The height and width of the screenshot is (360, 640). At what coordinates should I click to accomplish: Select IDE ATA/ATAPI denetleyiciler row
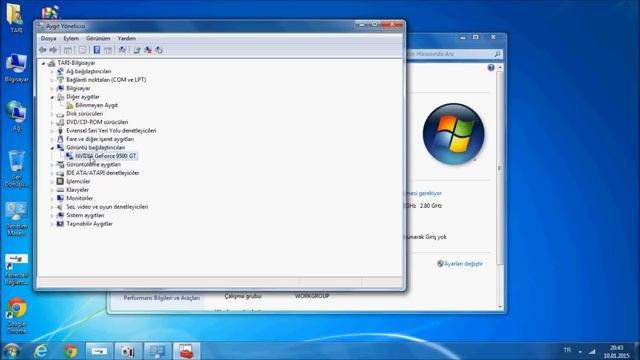click(x=102, y=173)
